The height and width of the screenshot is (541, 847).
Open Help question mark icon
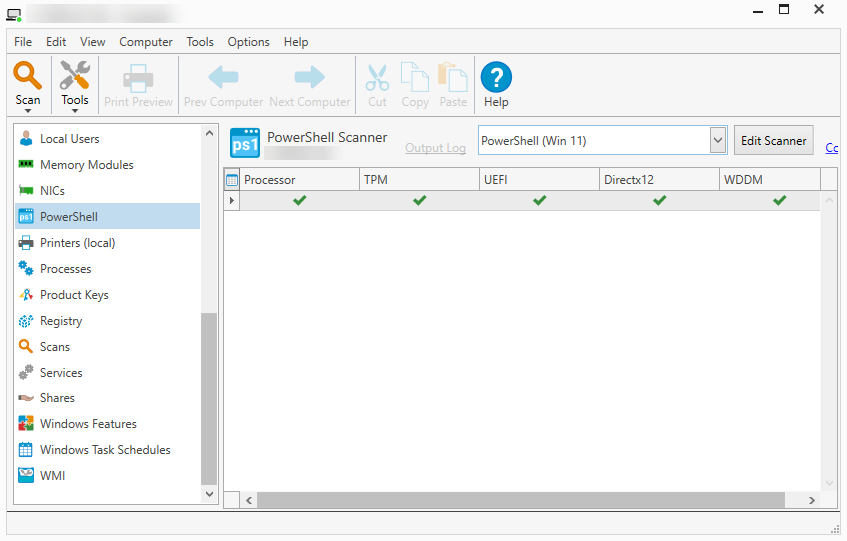pos(496,77)
